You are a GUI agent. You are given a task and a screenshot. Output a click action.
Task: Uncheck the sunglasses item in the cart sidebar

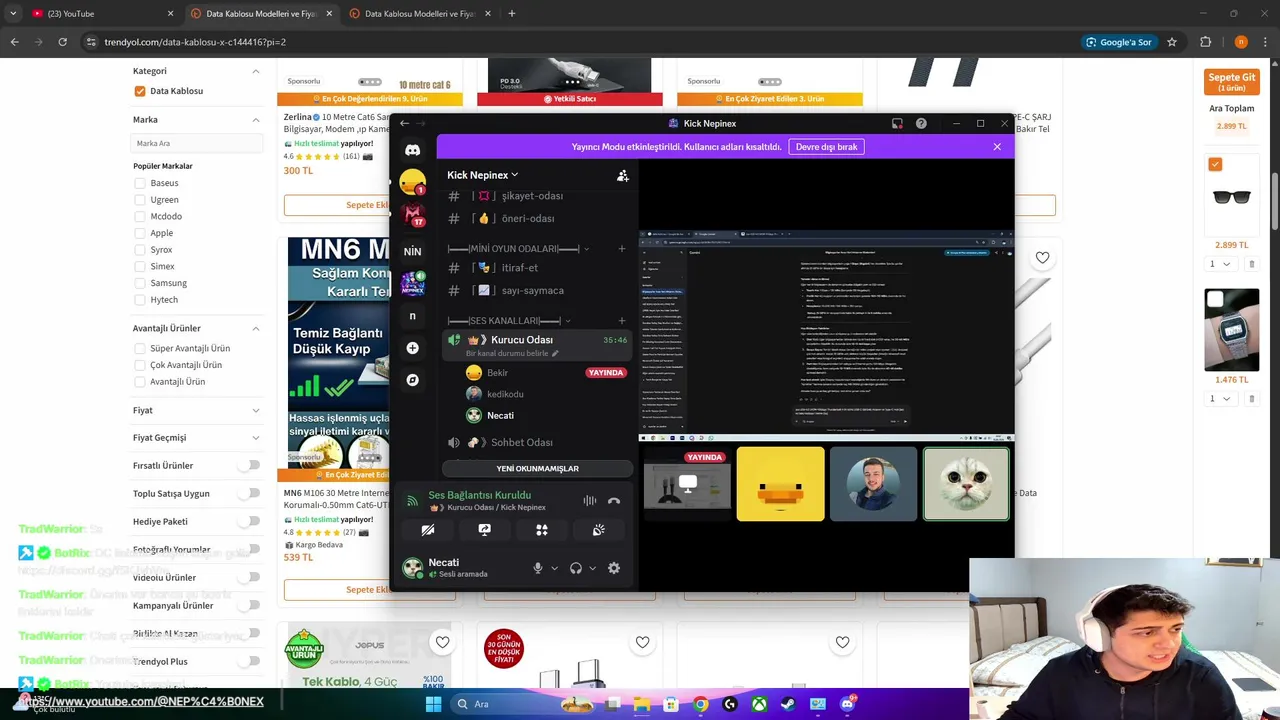[1215, 164]
